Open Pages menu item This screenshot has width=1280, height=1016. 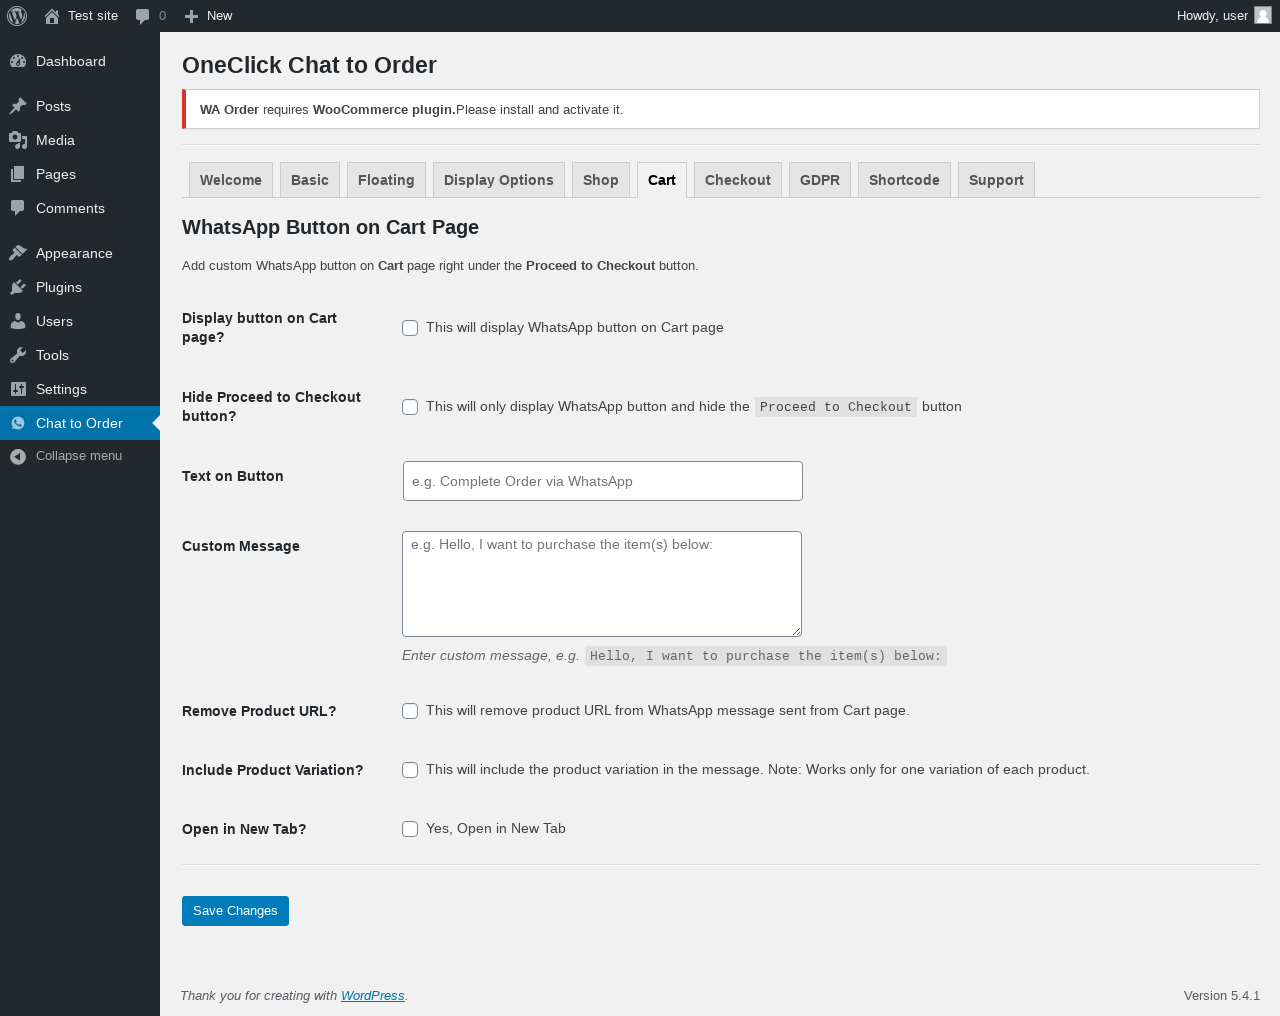tap(80, 174)
